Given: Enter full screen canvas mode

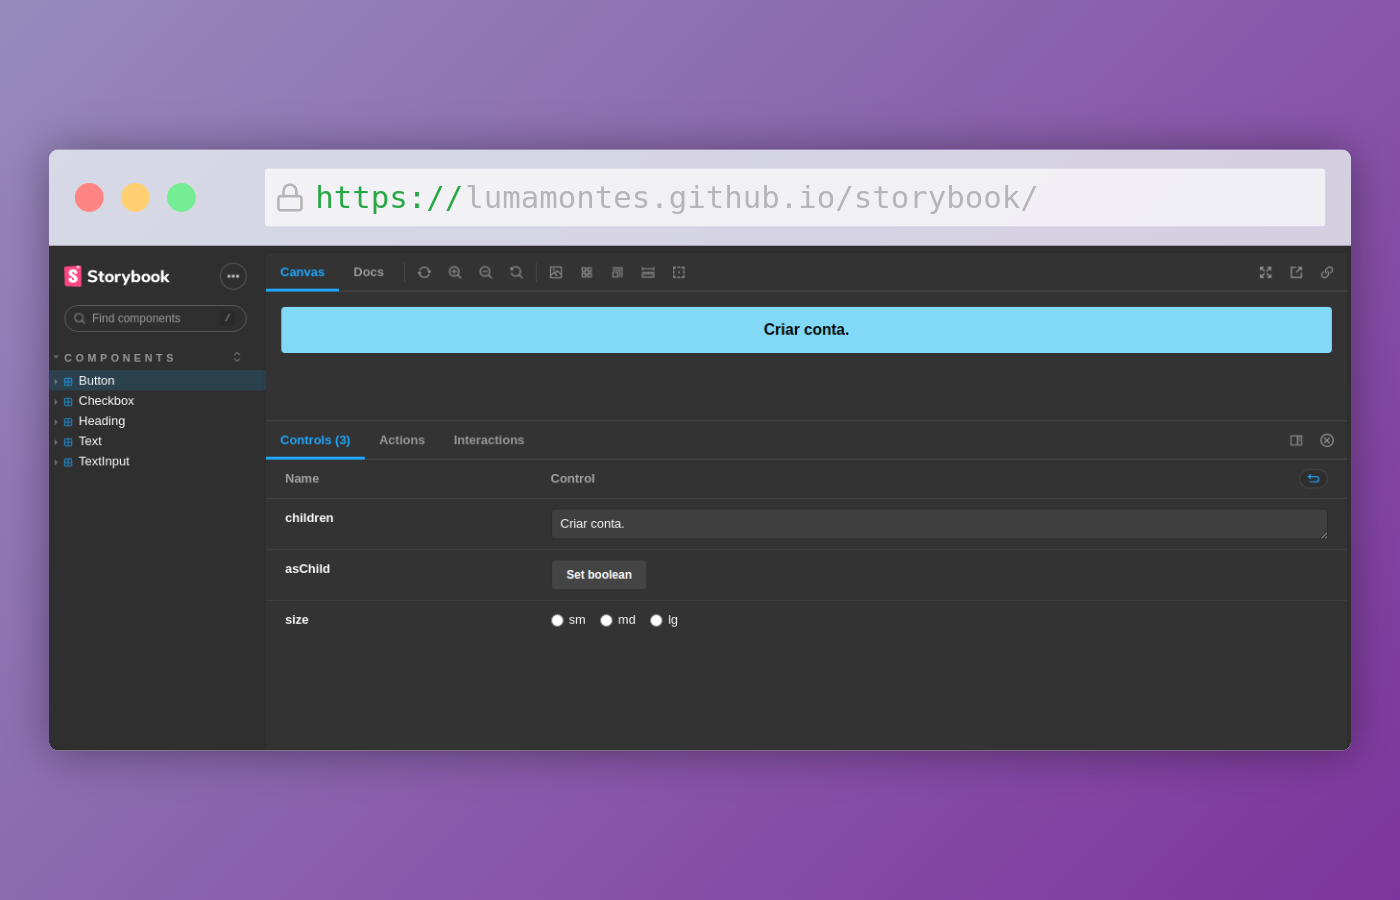Looking at the screenshot, I should tap(1265, 272).
